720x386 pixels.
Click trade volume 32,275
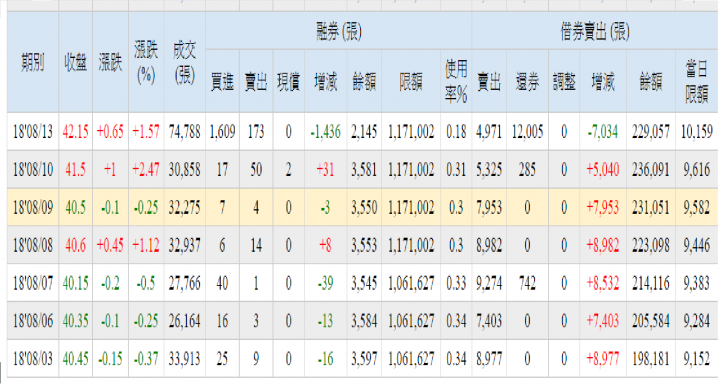click(x=185, y=207)
